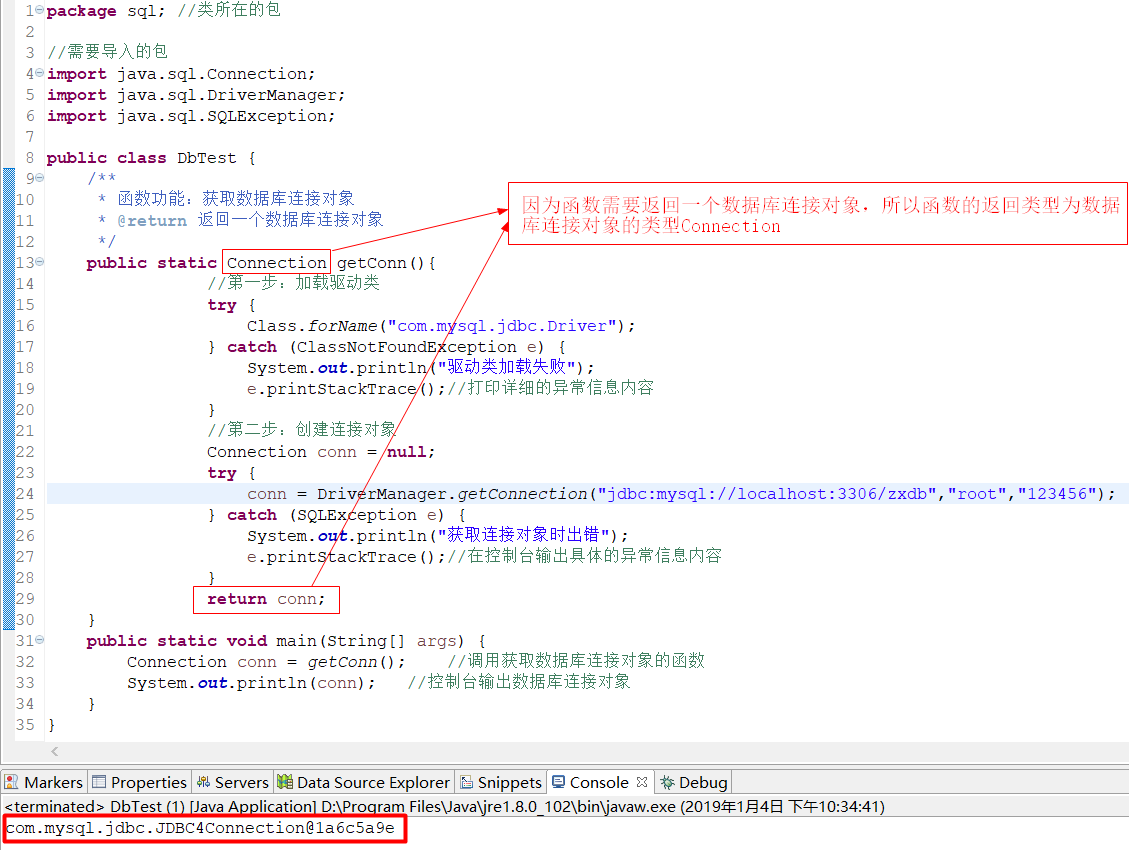
Task: Click line number 13 in the gutter
Action: [24, 263]
